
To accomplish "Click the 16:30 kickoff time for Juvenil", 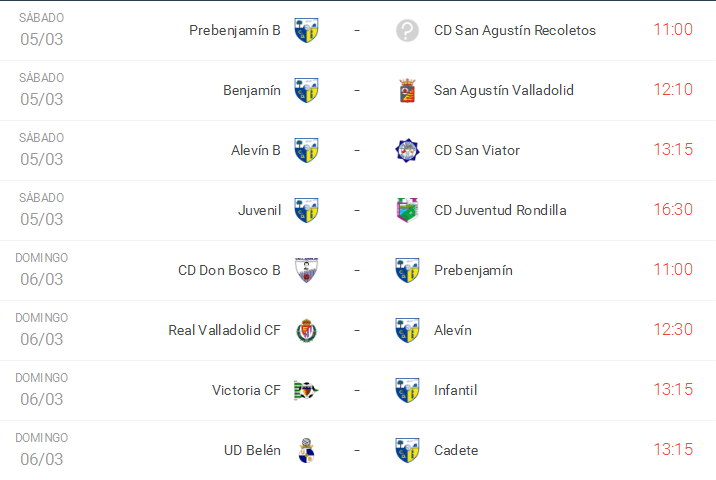I will pos(672,210).
